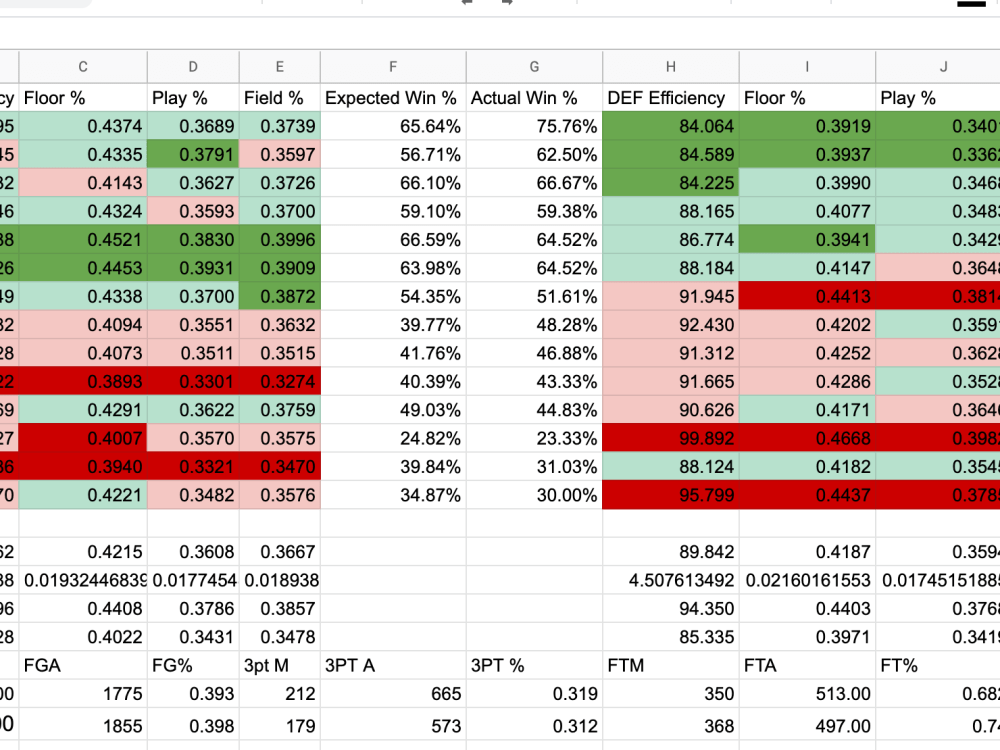1000x750 pixels.
Task: Click the Expected Win value 65.64%
Action: point(393,126)
